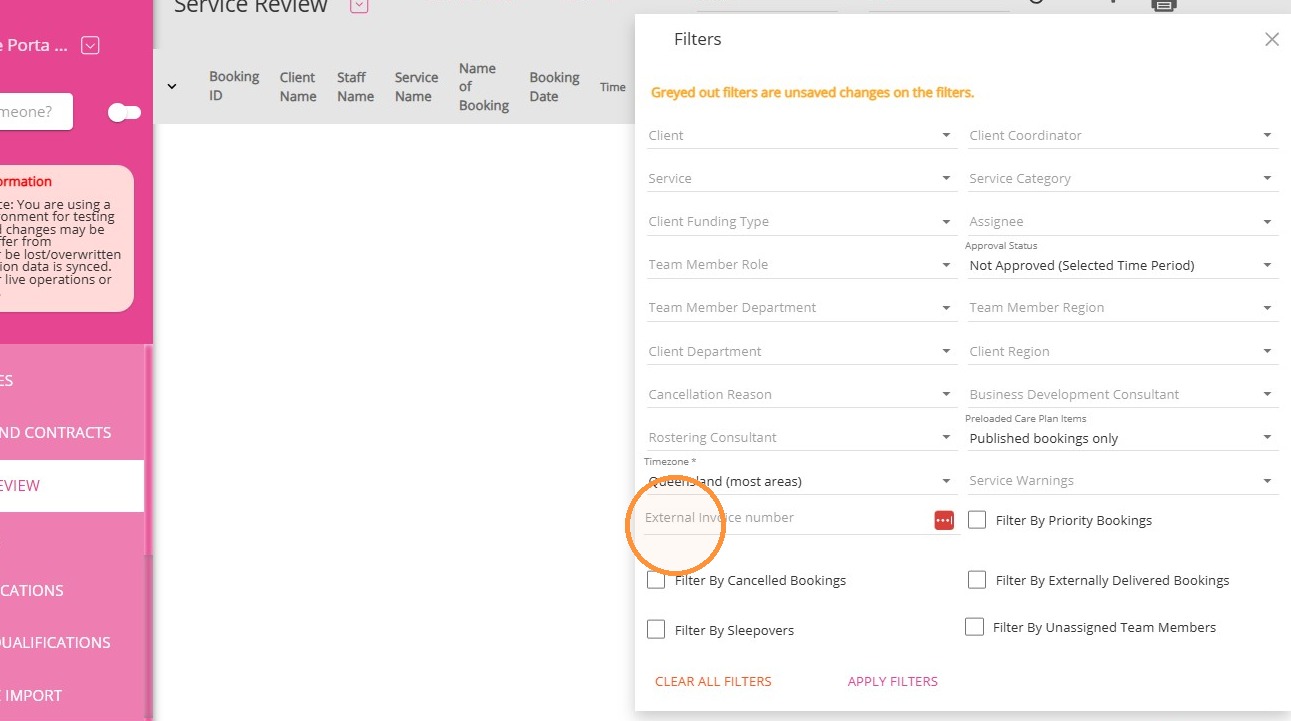Select the Client Funding Type dropdown
This screenshot has height=721, width=1291.
pyautogui.click(x=801, y=221)
